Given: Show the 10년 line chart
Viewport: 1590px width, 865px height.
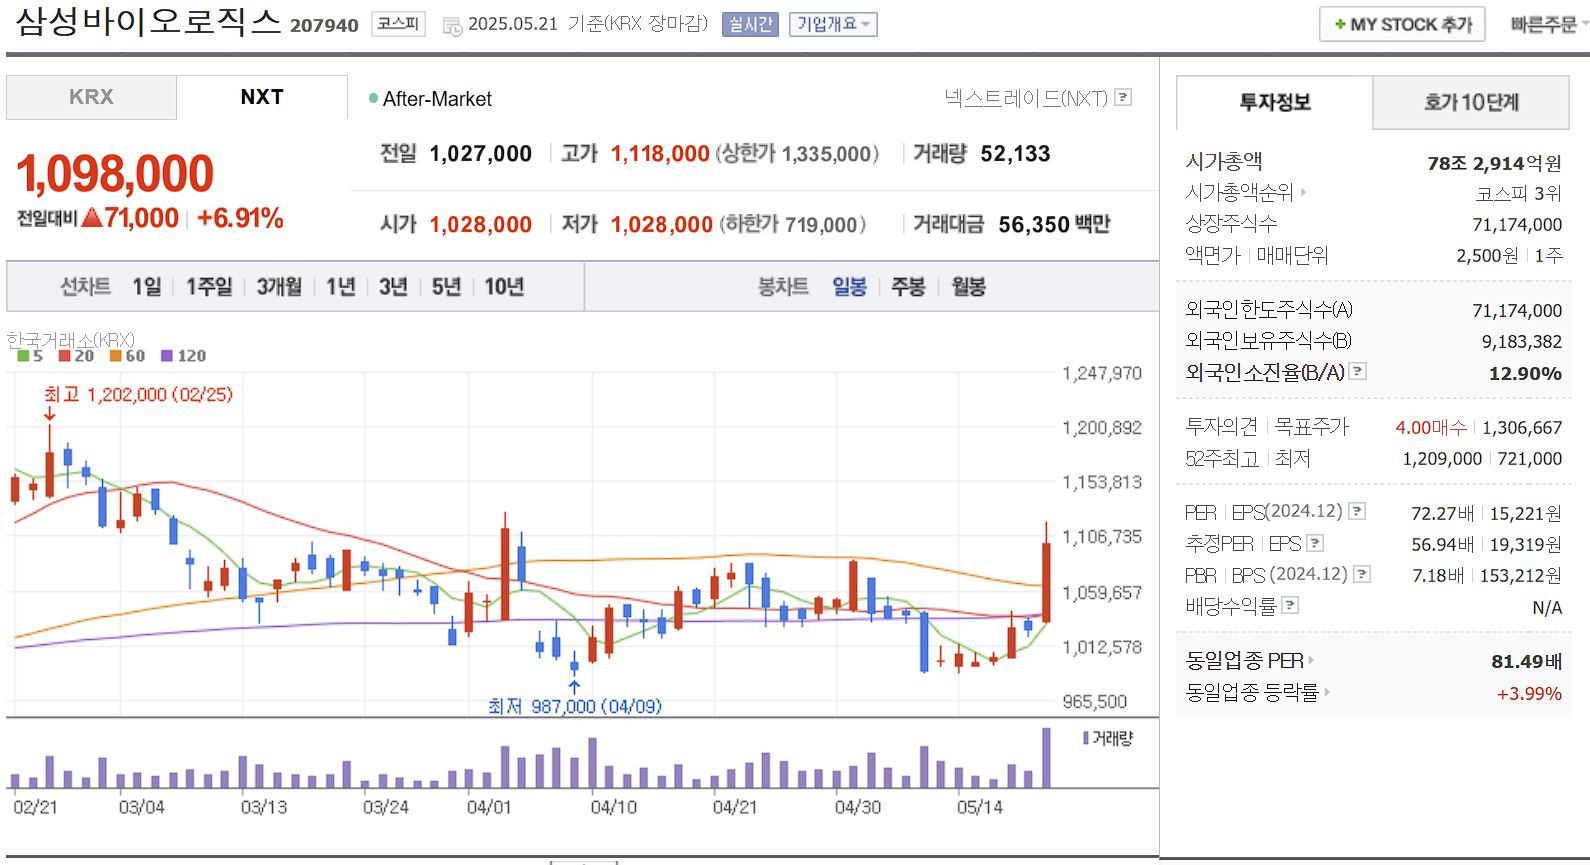Looking at the screenshot, I should click(x=504, y=287).
